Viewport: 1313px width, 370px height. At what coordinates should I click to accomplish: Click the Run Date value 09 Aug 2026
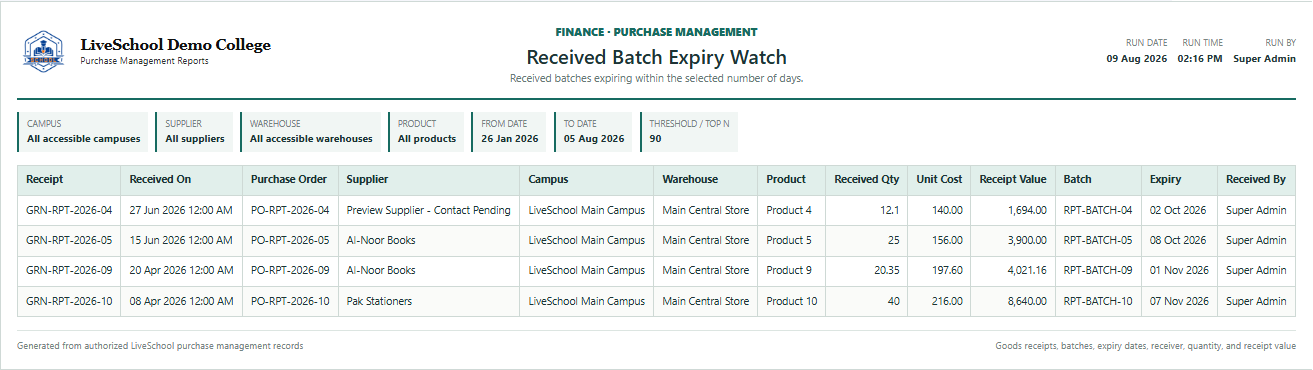tap(1136, 59)
